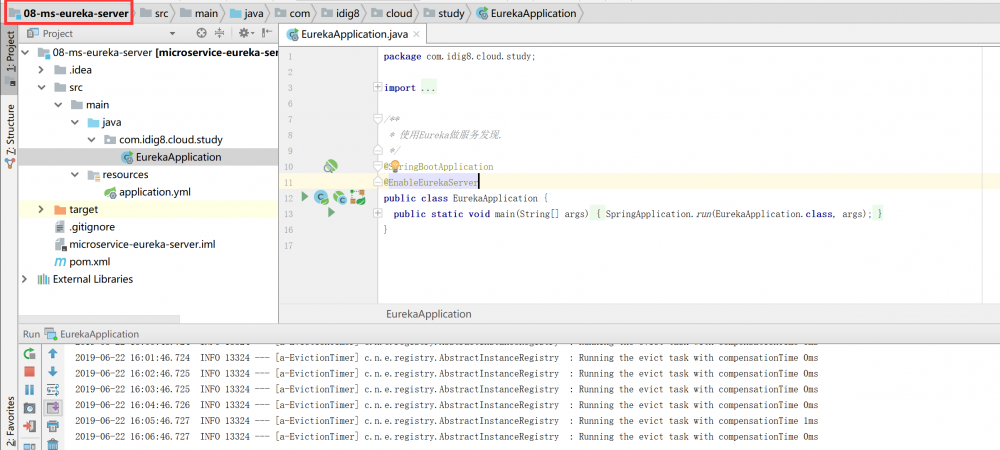
Task: Click the yellow lightbulb intention icon
Action: pyautogui.click(x=394, y=166)
